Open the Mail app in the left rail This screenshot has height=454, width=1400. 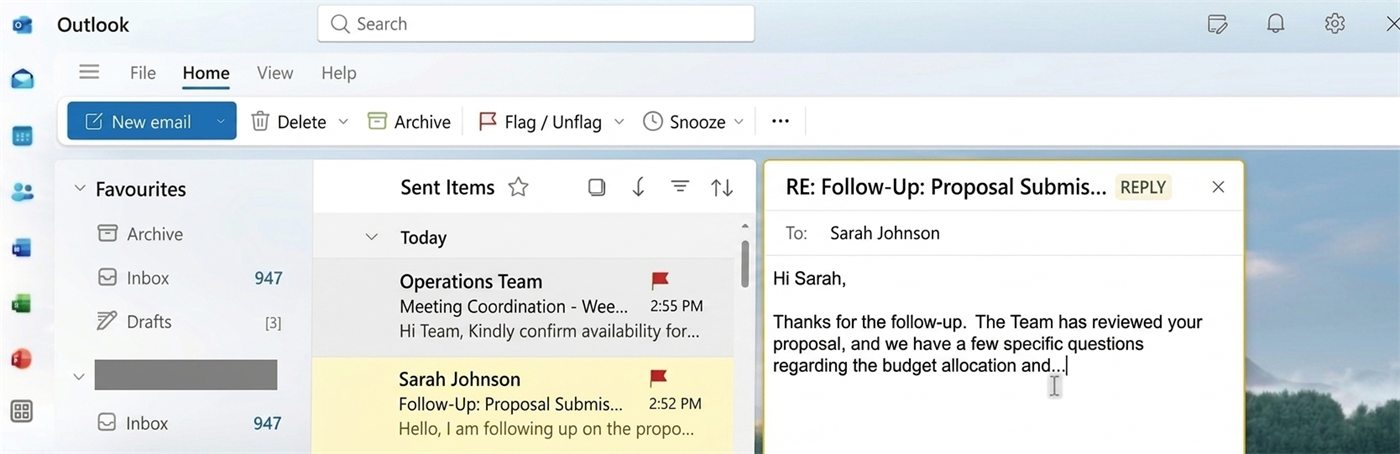coord(22,80)
